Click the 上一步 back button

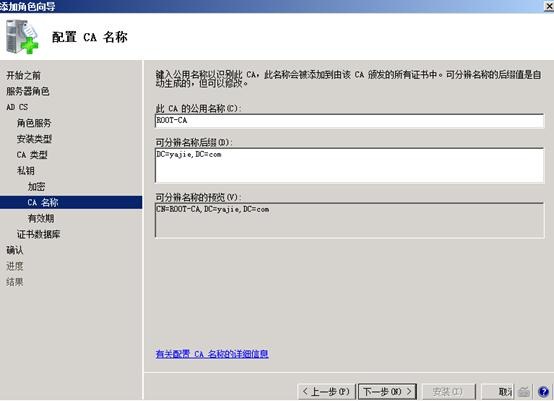(326, 392)
